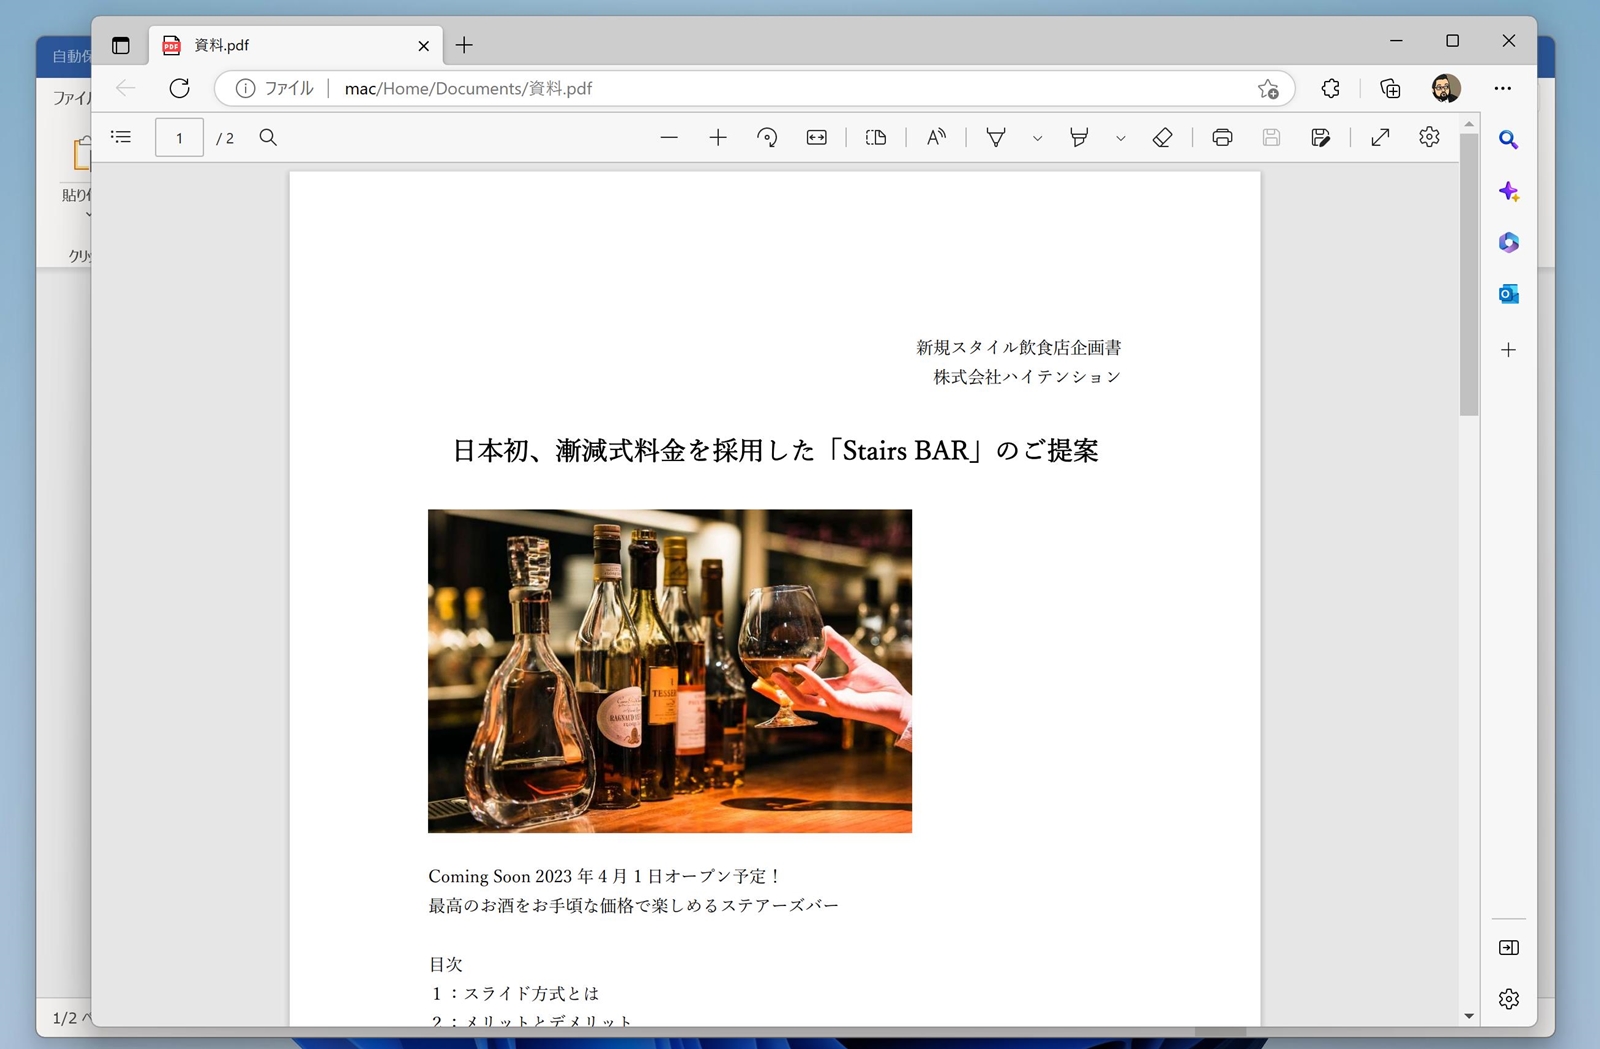Print 資料.pdf
Screen dimensions: 1600x1049
[x=1221, y=137]
